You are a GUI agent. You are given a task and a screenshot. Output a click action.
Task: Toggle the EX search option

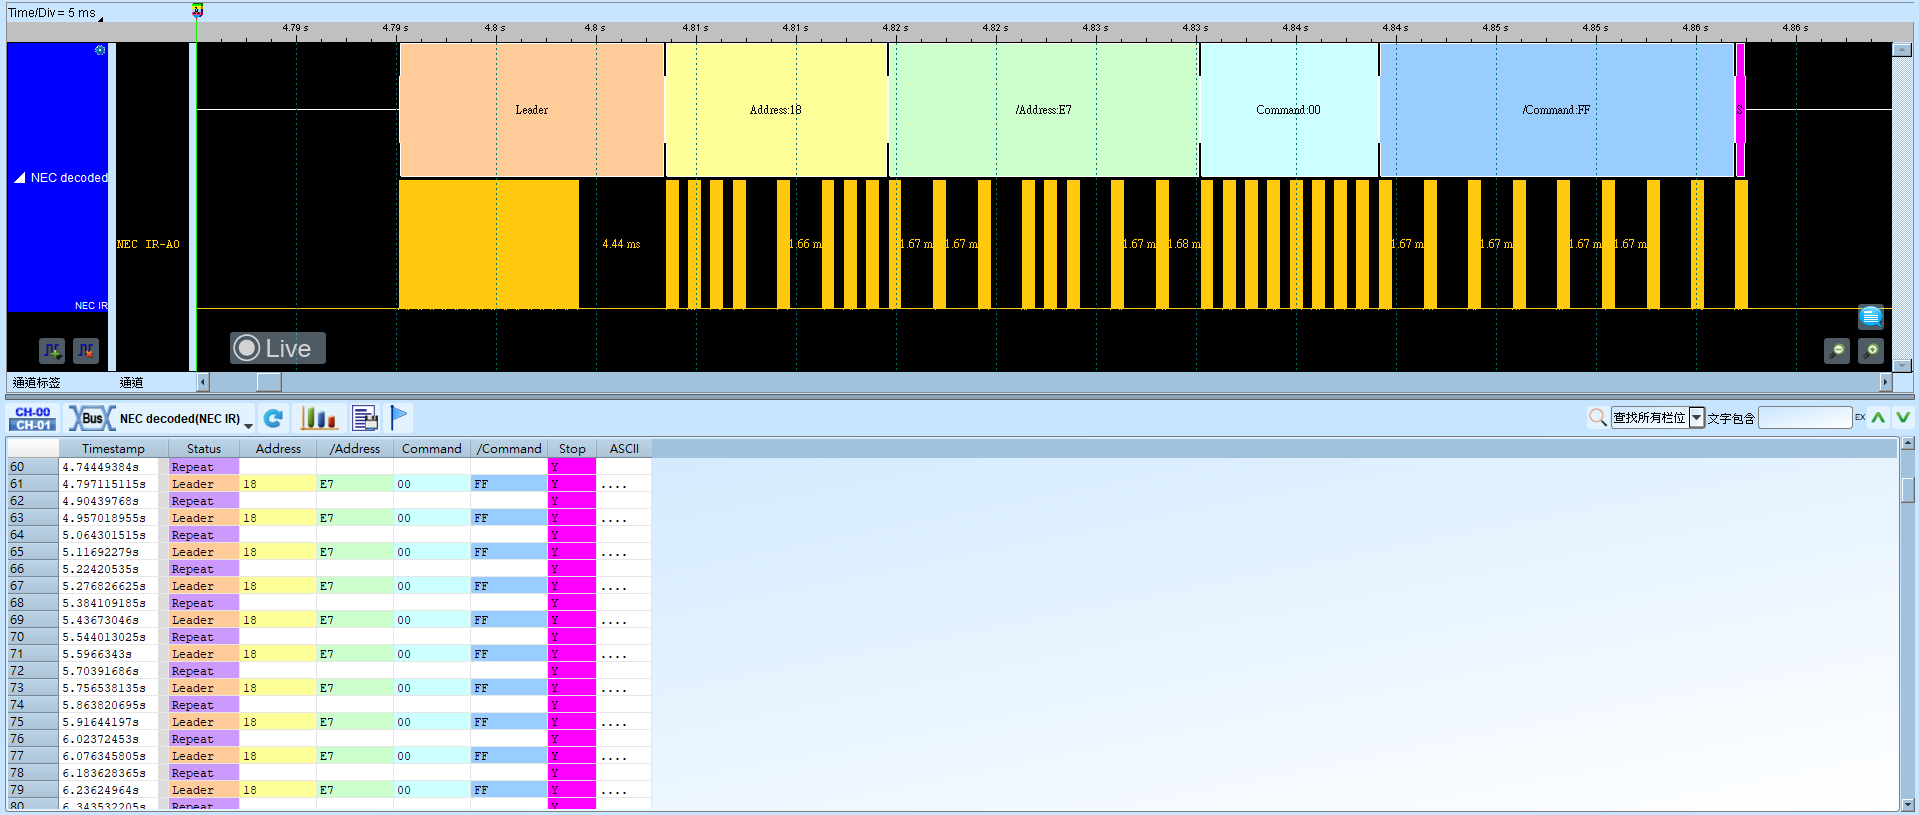[x=1860, y=417]
